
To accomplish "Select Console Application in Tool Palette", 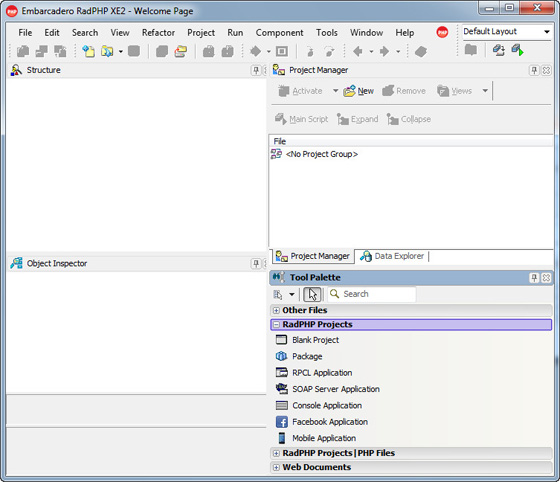I will tap(319, 406).
